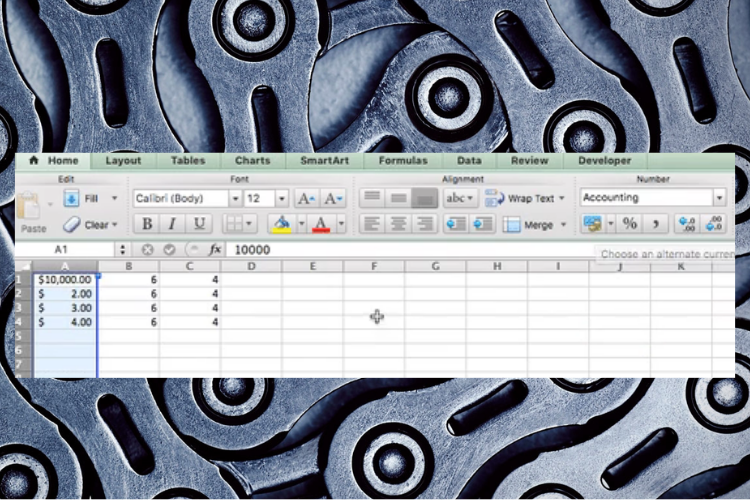The image size is (750, 500).
Task: Click the Borders grid icon
Action: pyautogui.click(x=234, y=223)
